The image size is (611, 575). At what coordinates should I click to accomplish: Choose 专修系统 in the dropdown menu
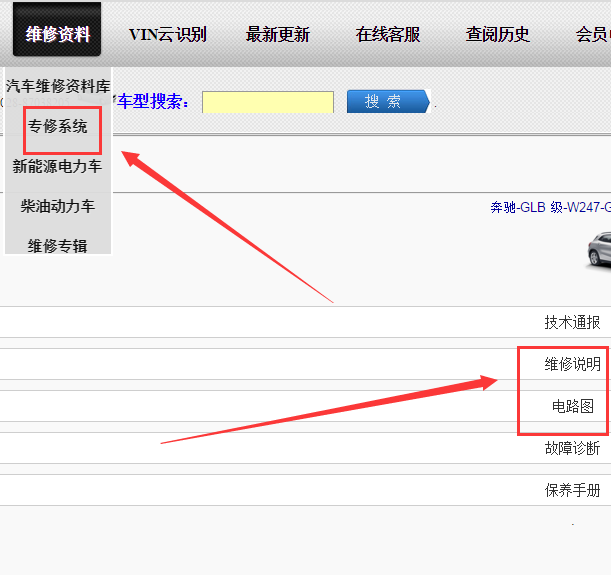coord(58,127)
